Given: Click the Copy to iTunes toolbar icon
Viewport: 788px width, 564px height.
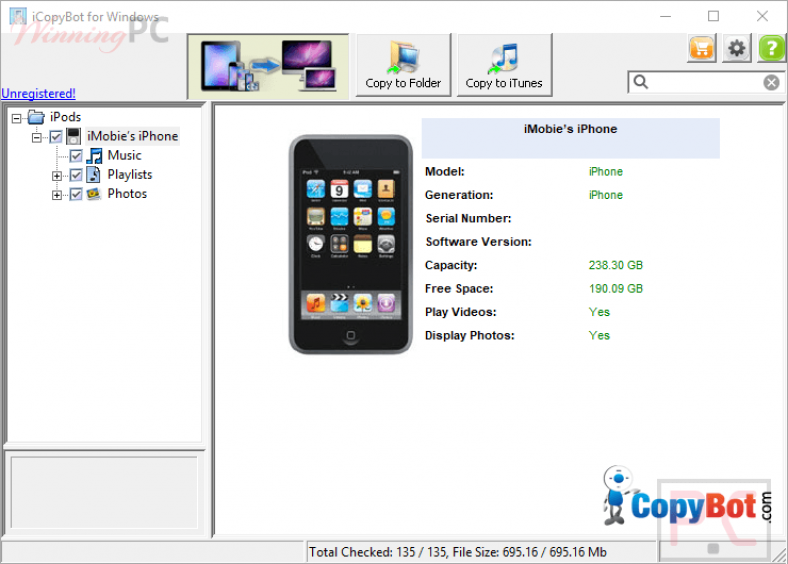Looking at the screenshot, I should pos(504,57).
